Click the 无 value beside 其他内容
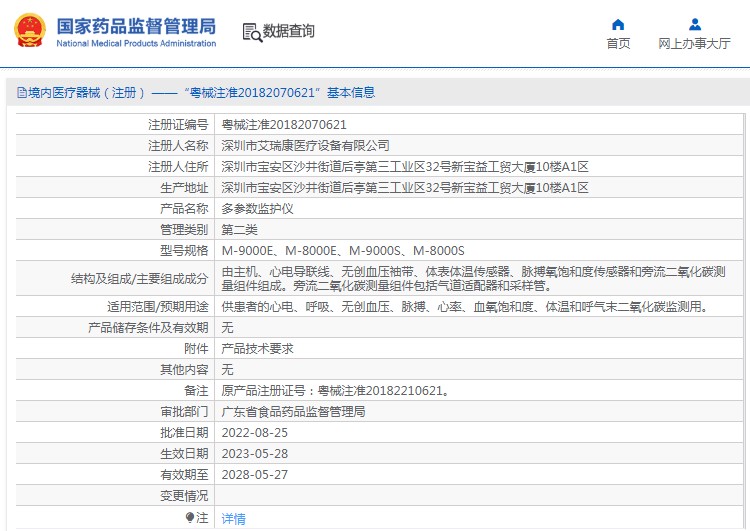 227,370
